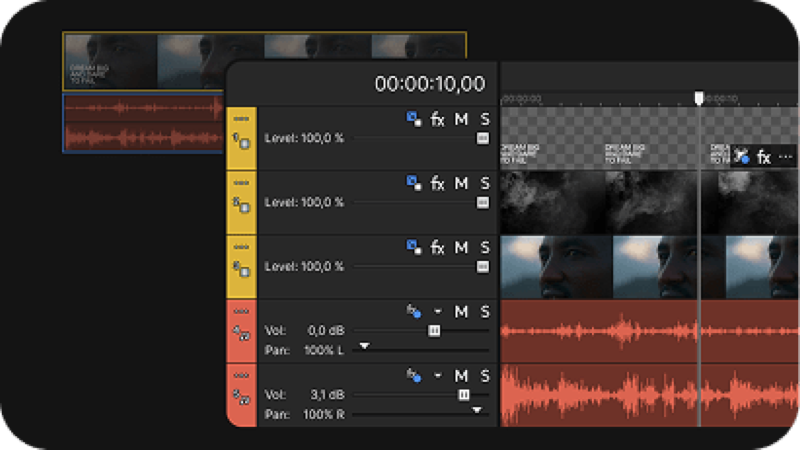This screenshot has width=800, height=450.
Task: Open track fx on third video track
Action: [x=437, y=247]
